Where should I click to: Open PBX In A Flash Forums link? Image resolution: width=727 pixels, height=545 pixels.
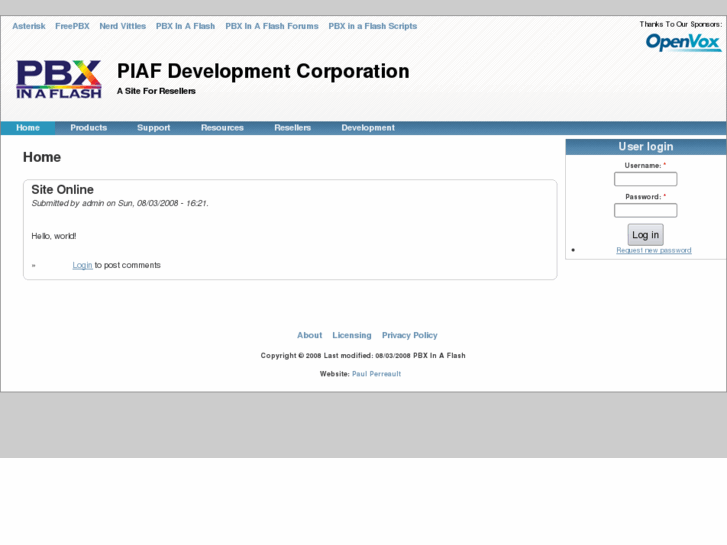[272, 26]
